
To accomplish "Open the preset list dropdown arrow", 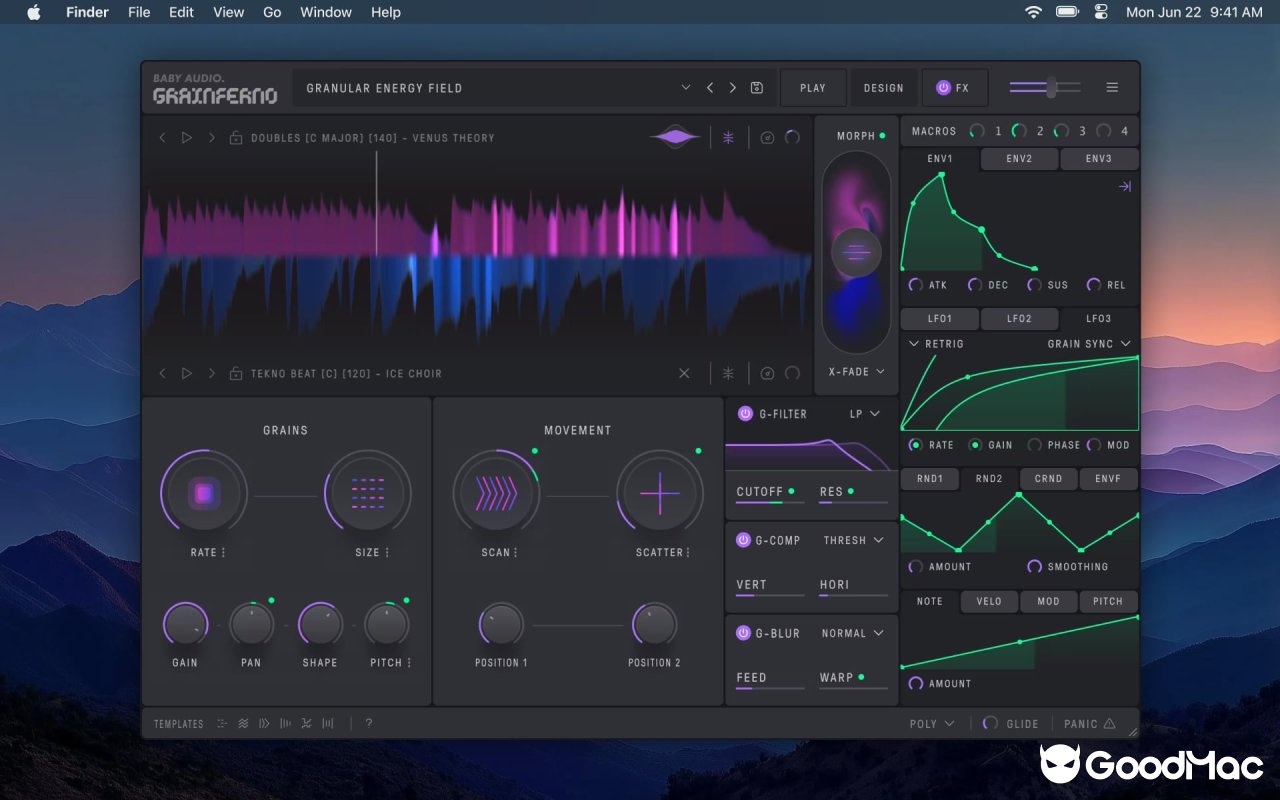I will click(x=686, y=88).
